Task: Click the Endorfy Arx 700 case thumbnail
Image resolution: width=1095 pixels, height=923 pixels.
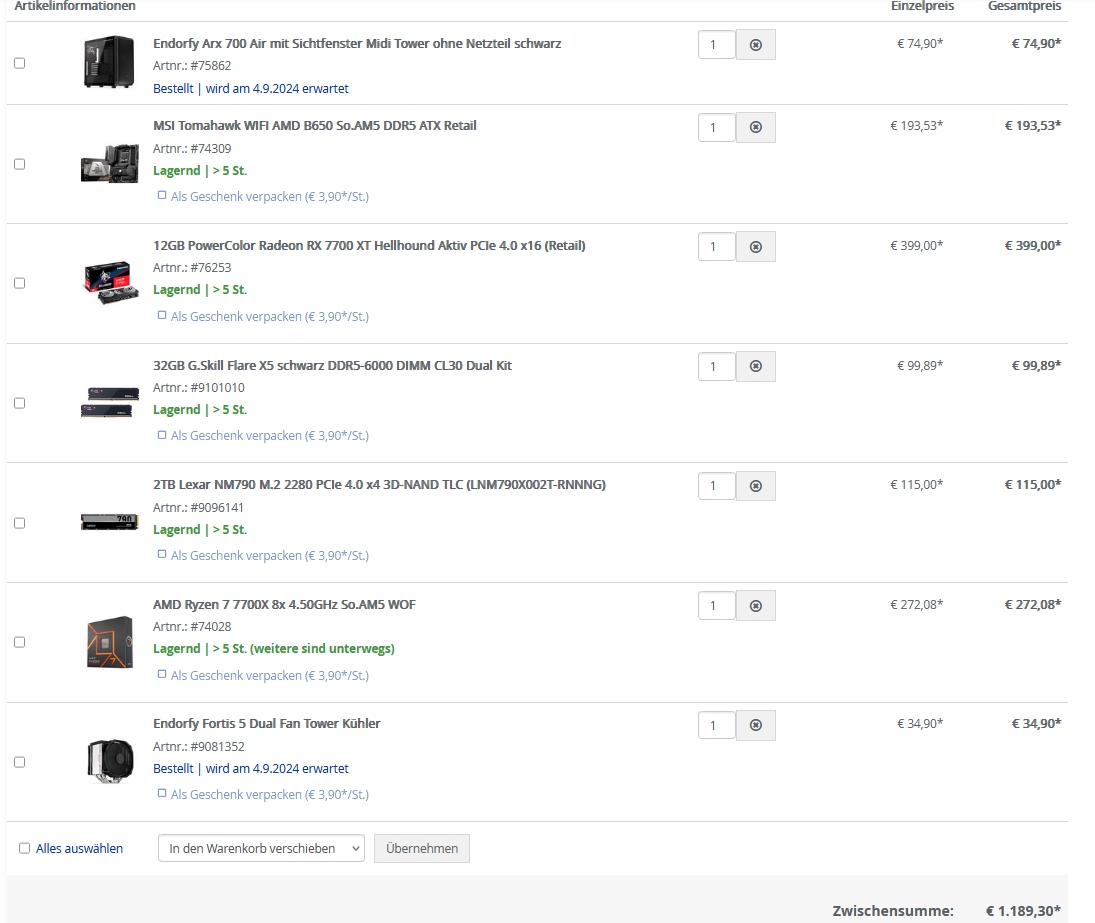Action: (109, 62)
